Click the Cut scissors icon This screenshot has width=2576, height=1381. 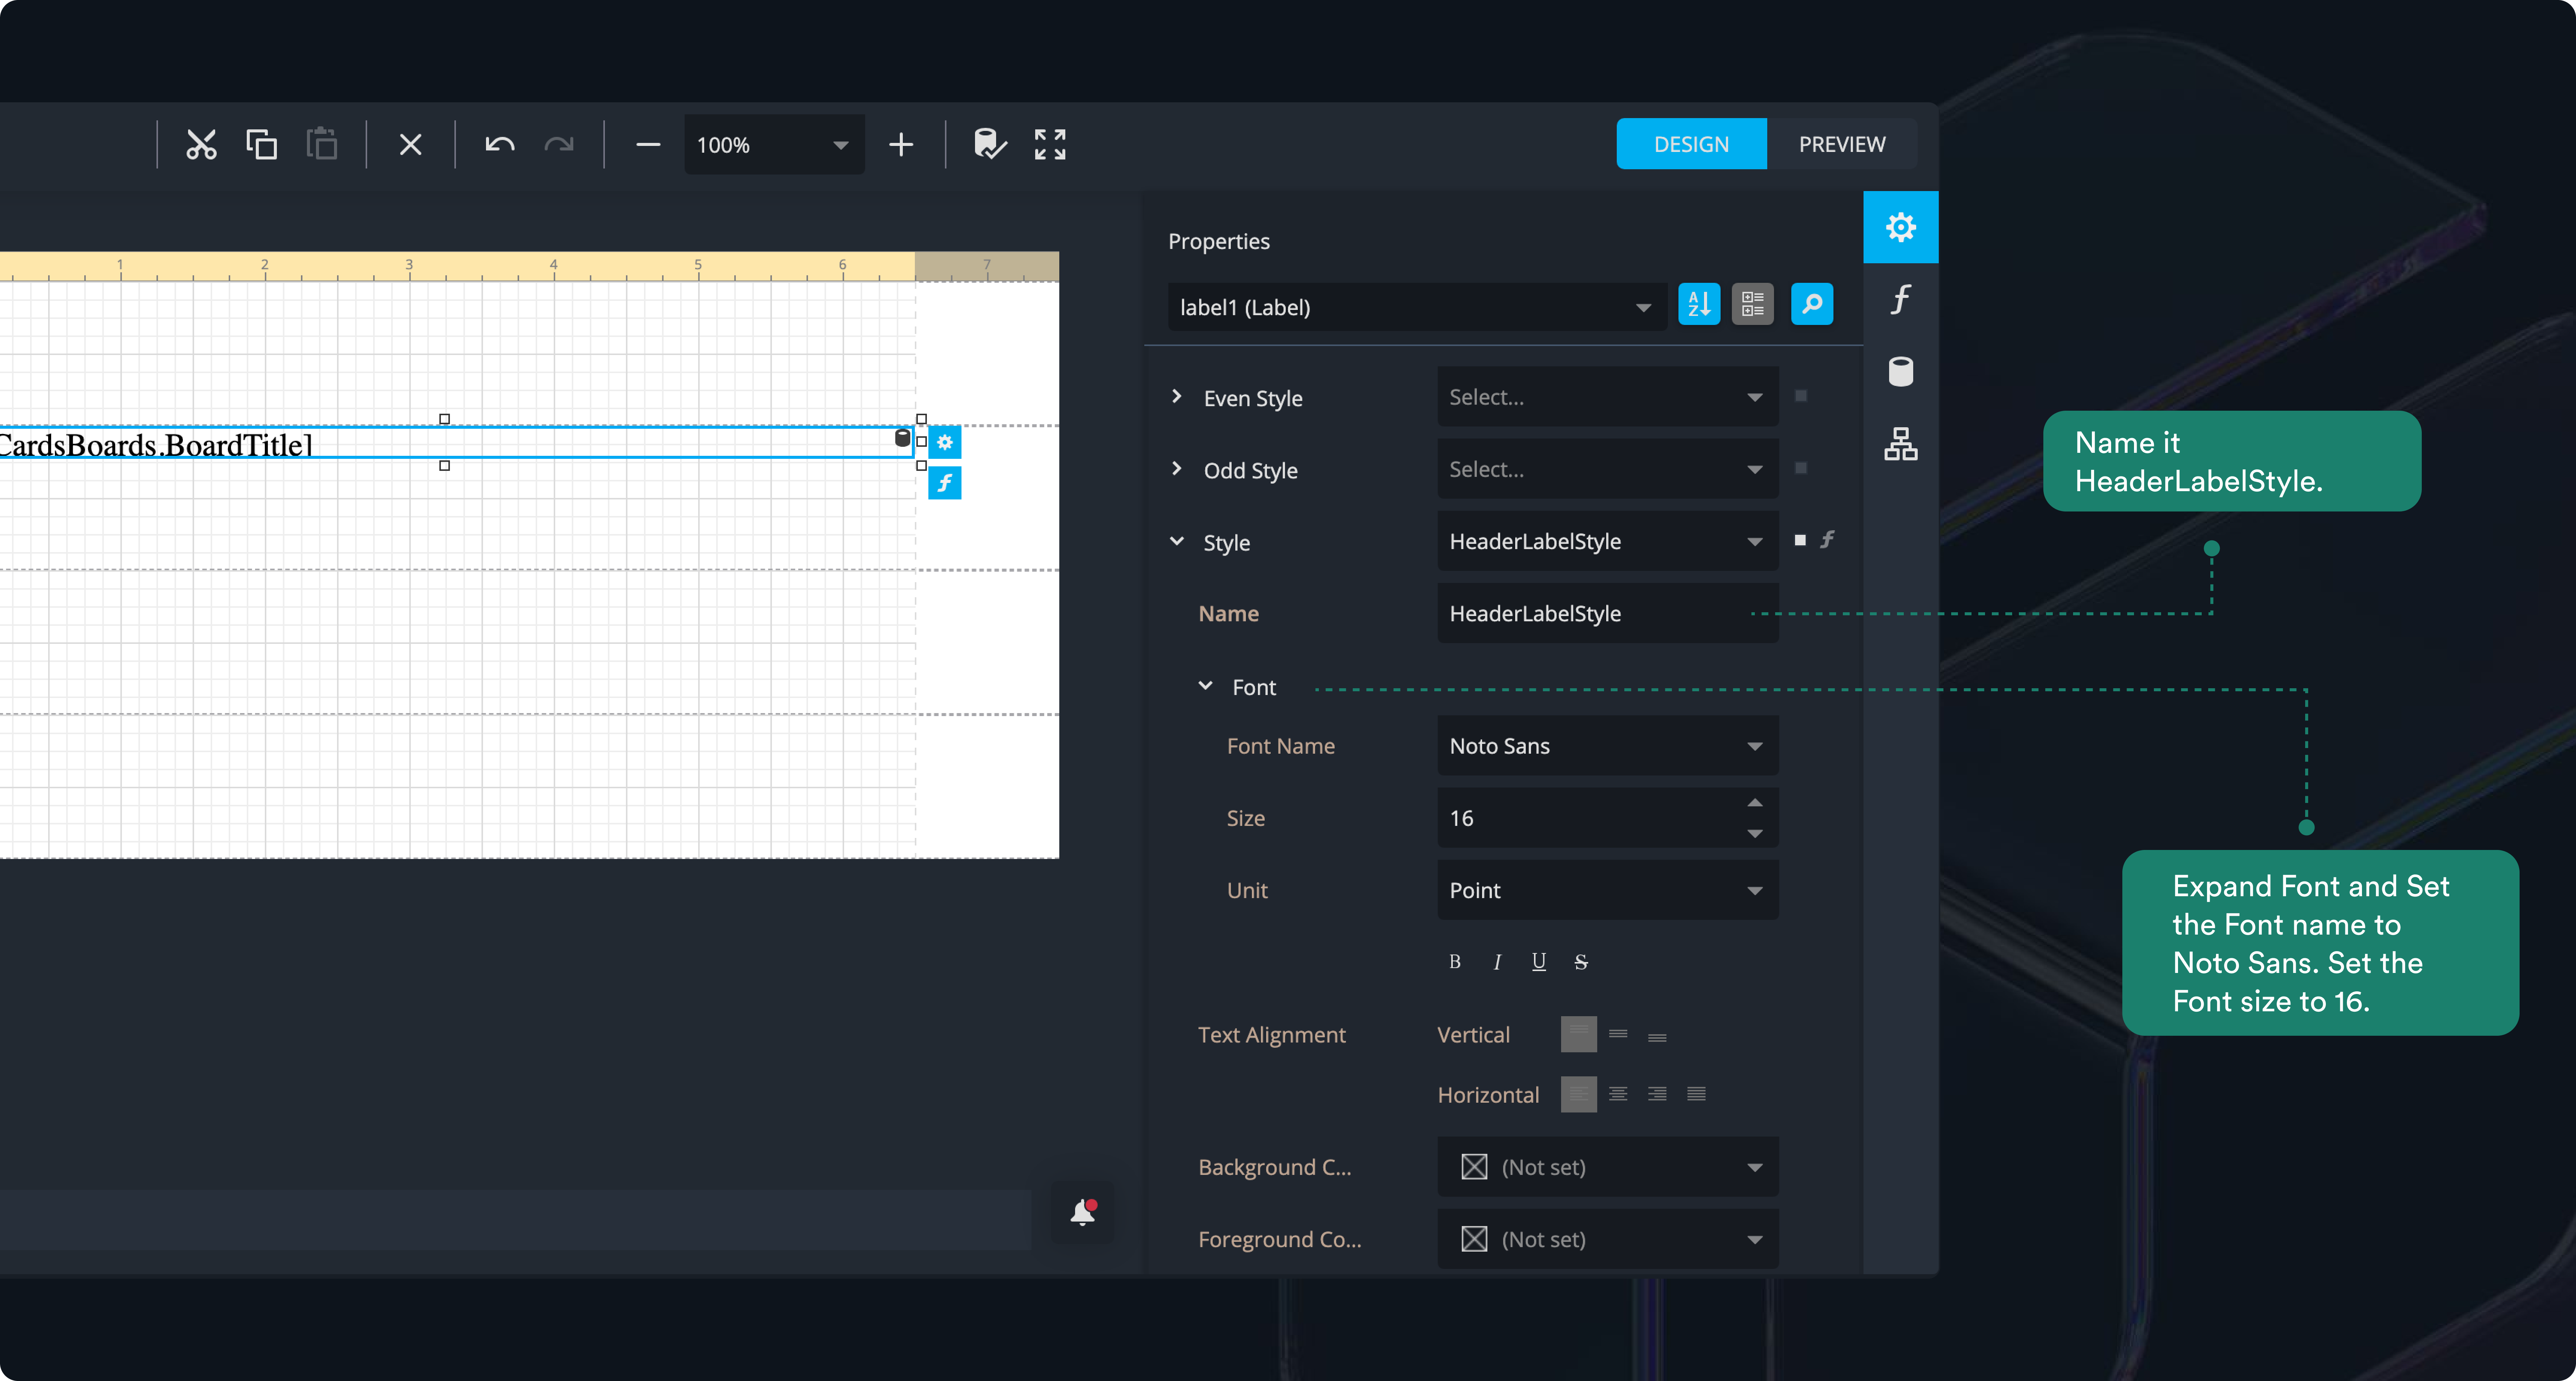tap(201, 145)
